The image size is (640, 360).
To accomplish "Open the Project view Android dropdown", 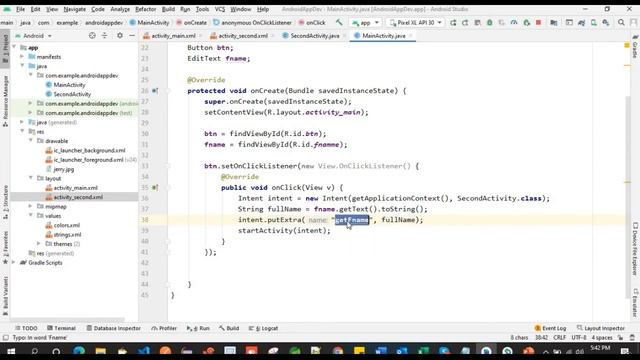I will (34, 36).
